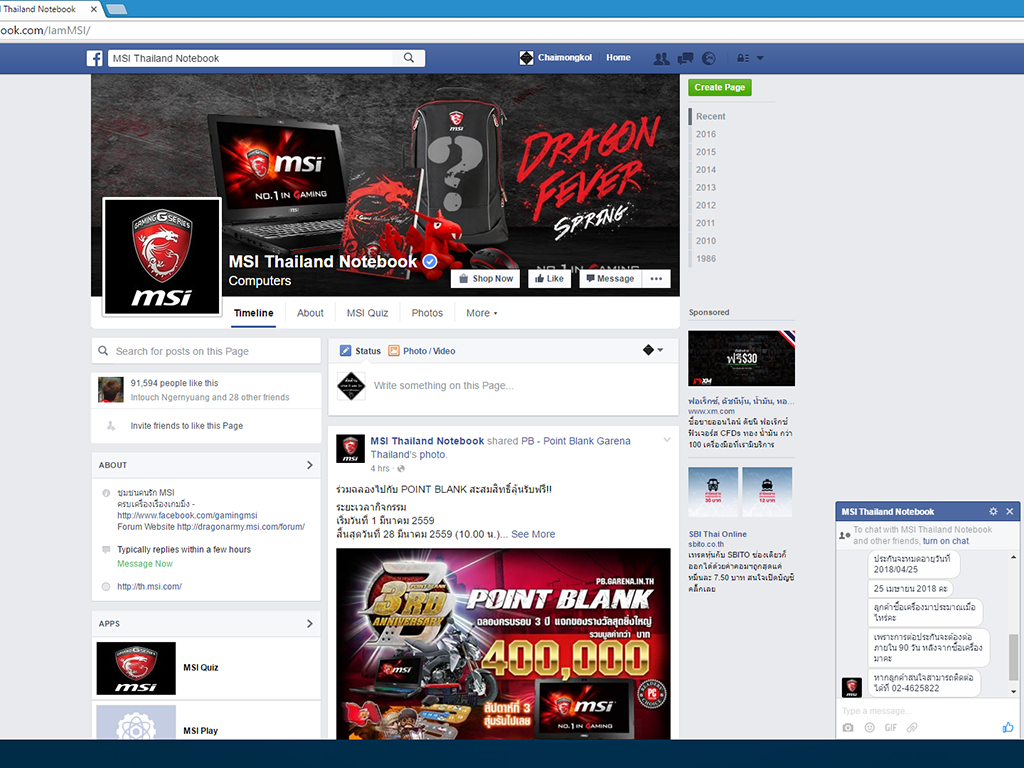Click the Write something on this Page box
The width and height of the screenshot is (1024, 768).
503,386
